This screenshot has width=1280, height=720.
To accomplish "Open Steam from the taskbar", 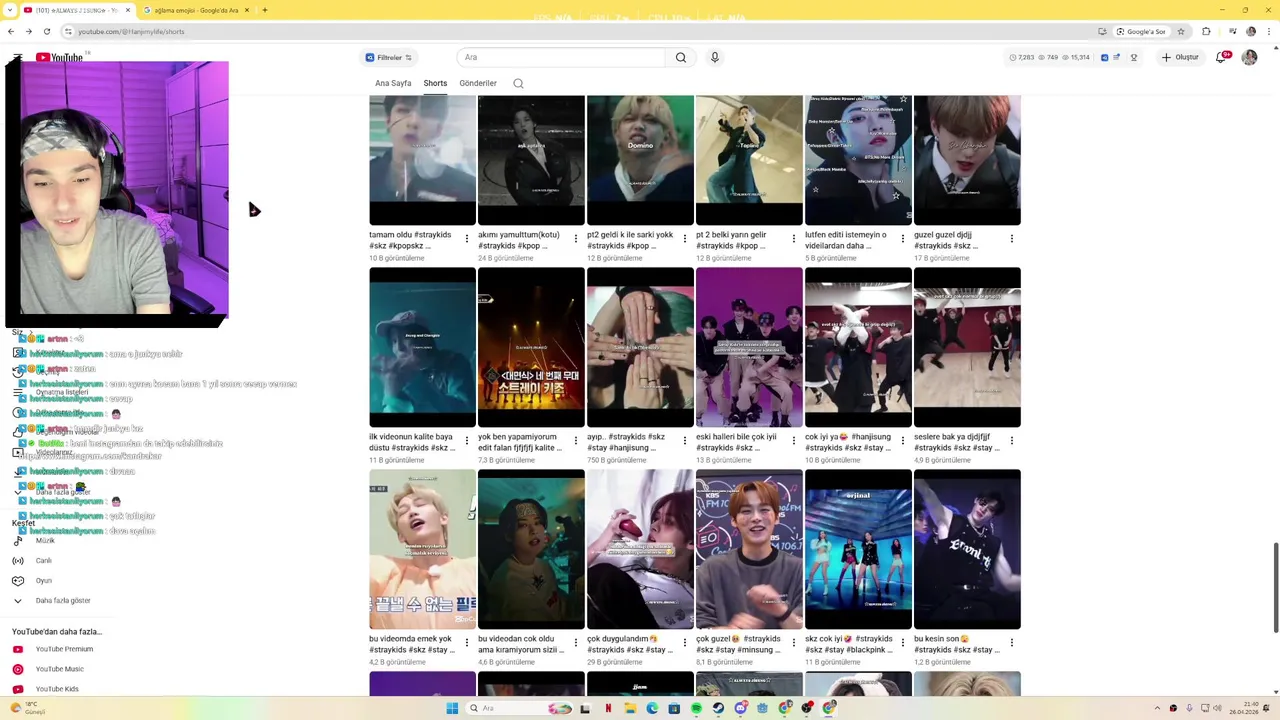I will (718, 708).
